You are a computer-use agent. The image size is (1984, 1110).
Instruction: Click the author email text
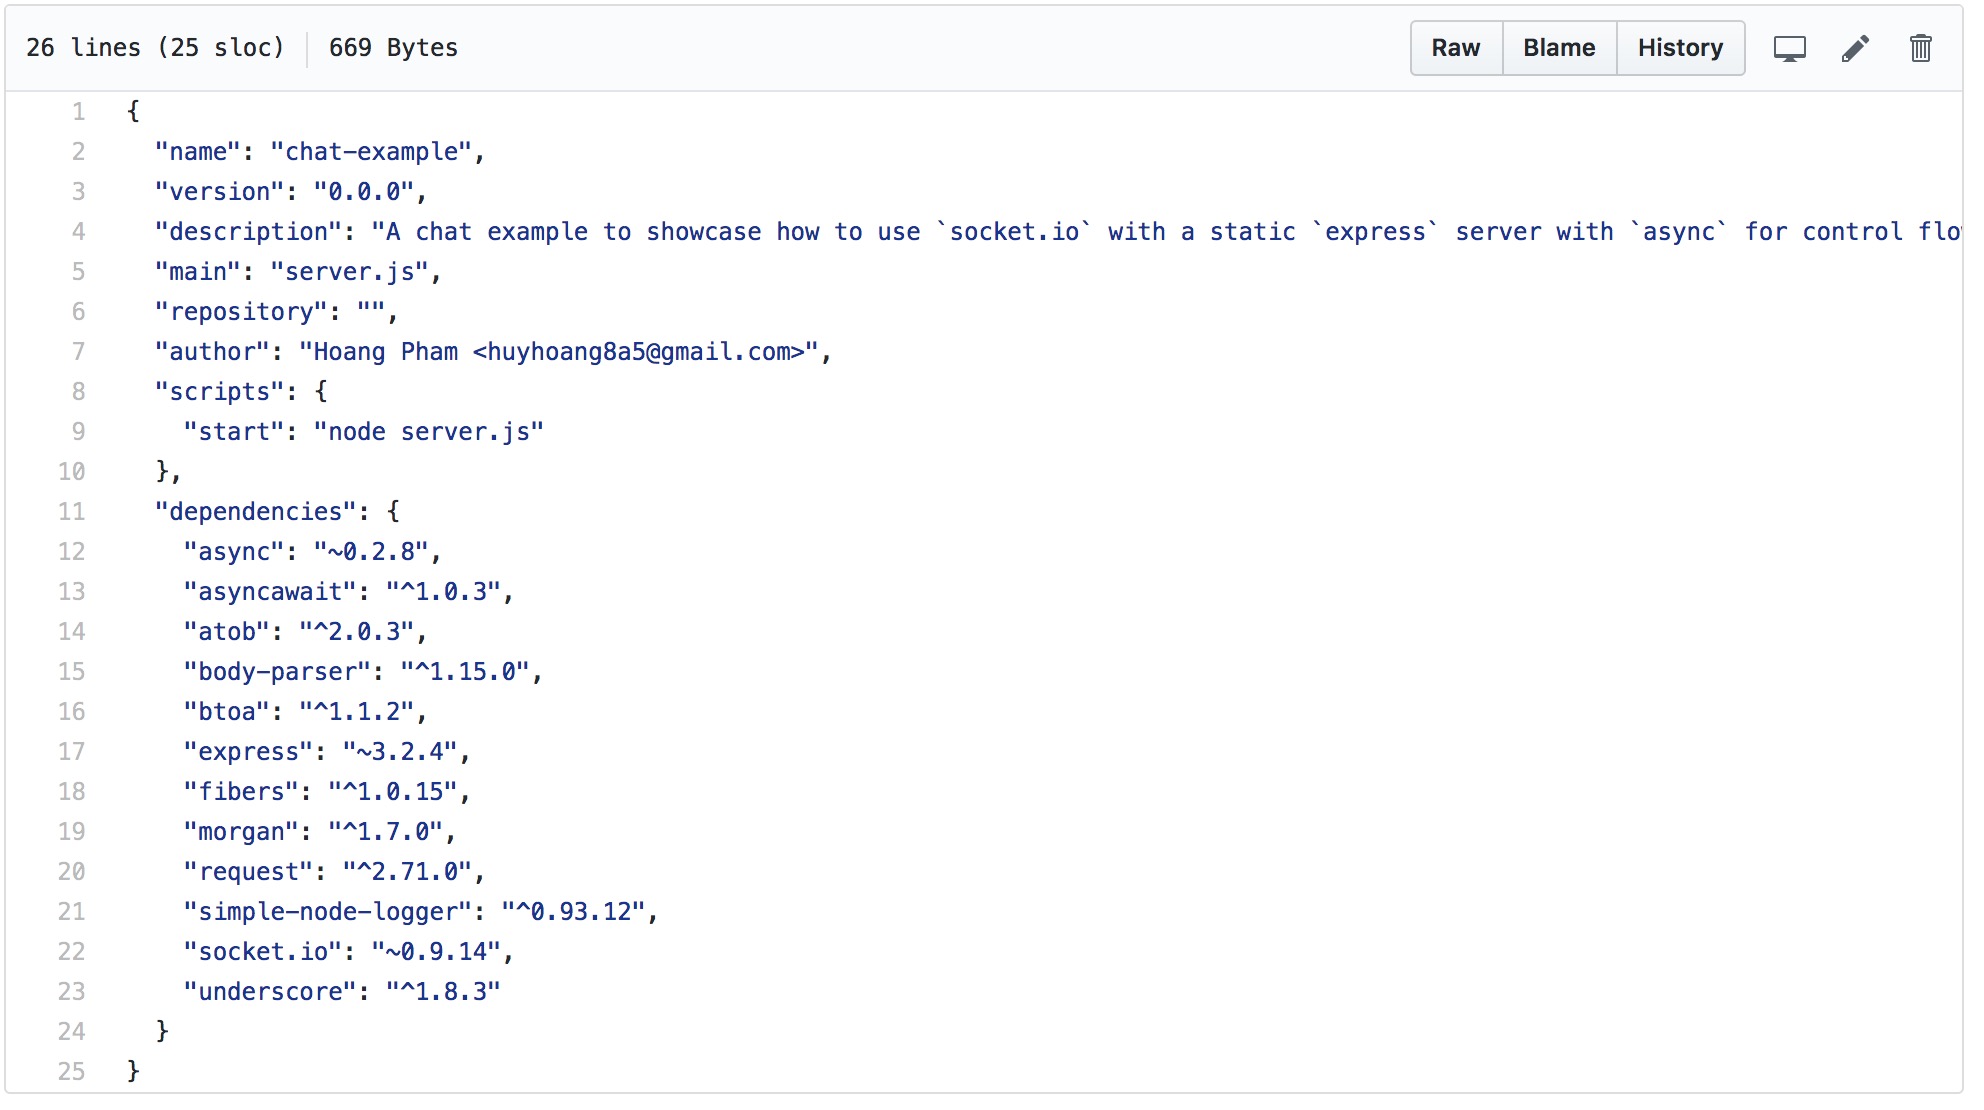tap(640, 352)
